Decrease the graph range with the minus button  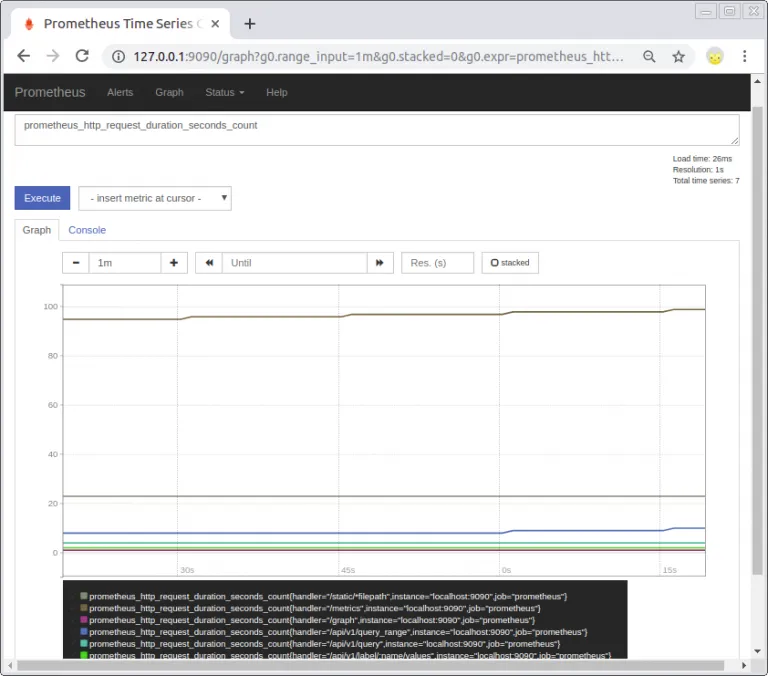point(76,263)
